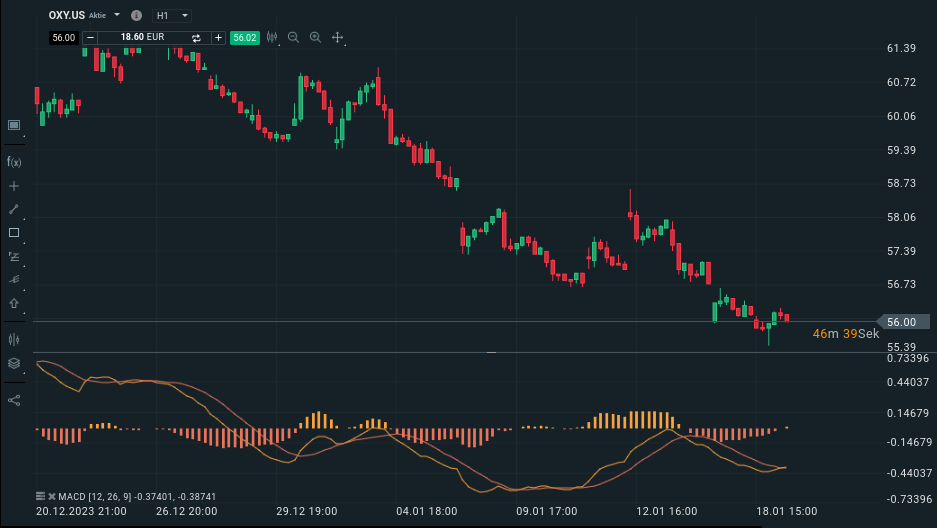Click the 60.72 price axis label
937x528 pixels.
pyautogui.click(x=901, y=82)
